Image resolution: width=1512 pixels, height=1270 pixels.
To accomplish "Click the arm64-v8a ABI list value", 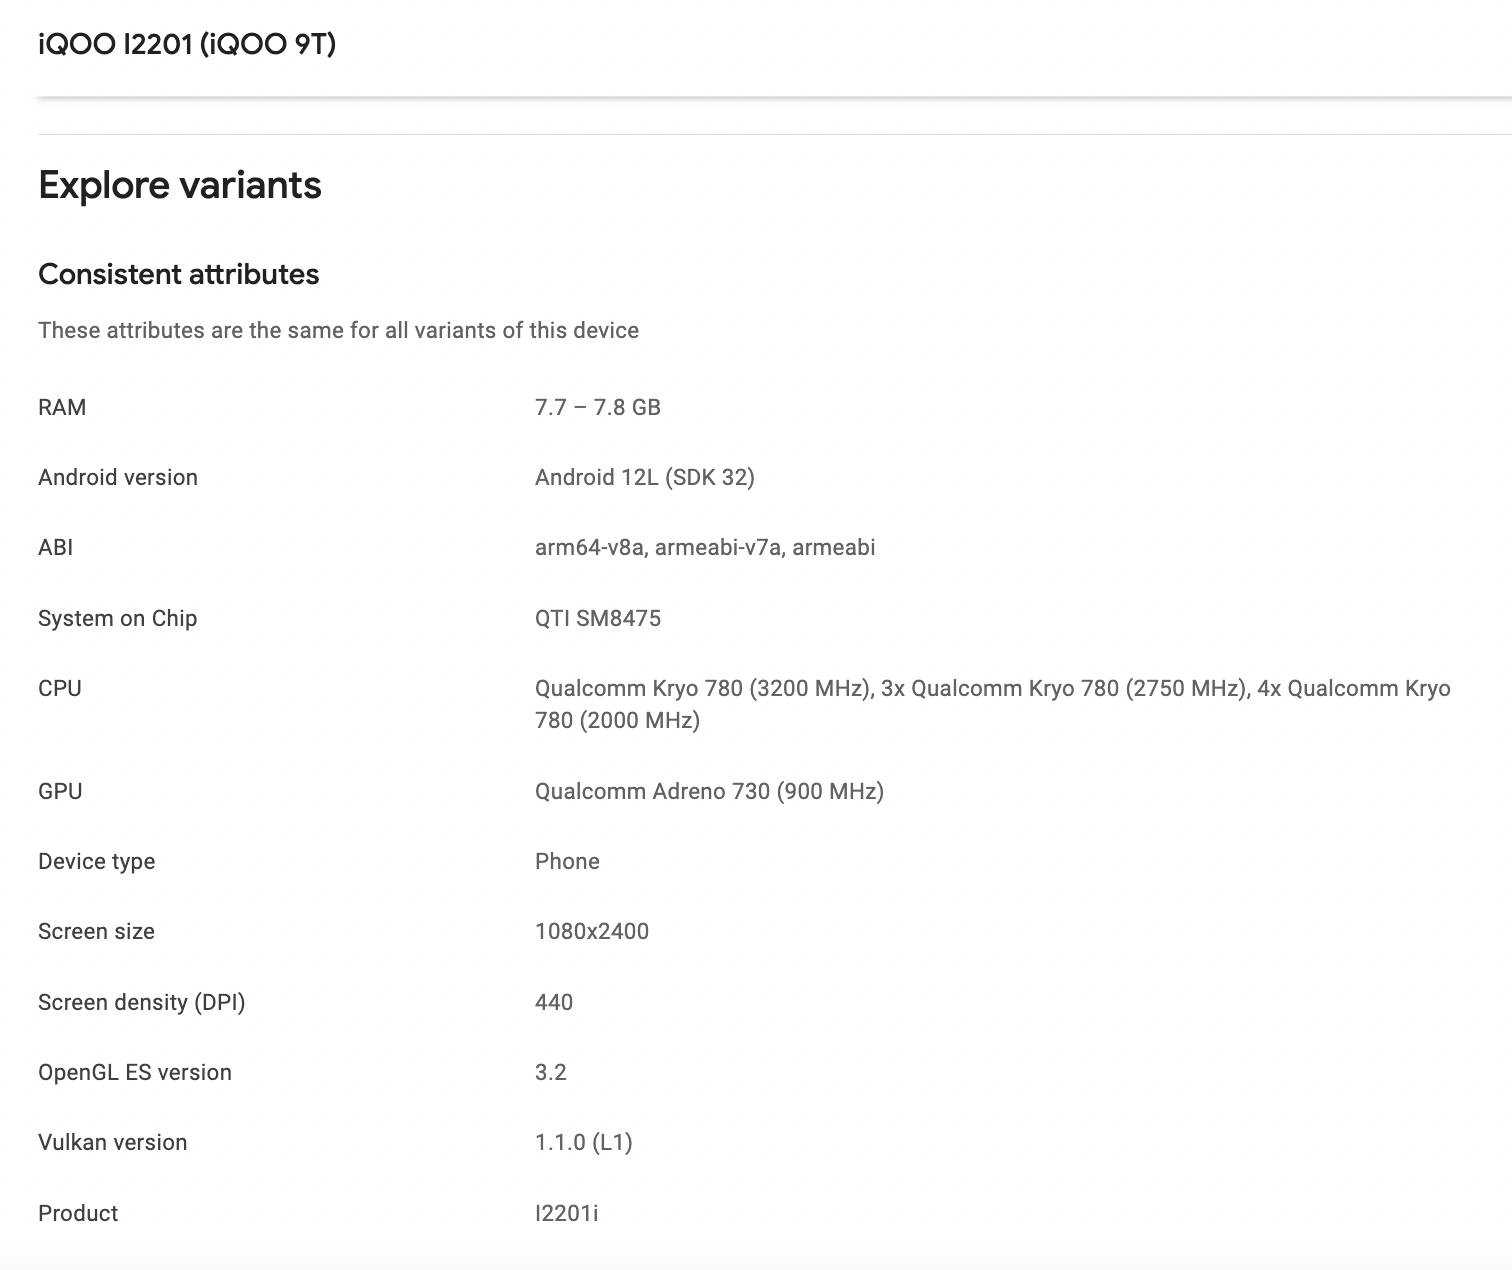I will click(704, 547).
